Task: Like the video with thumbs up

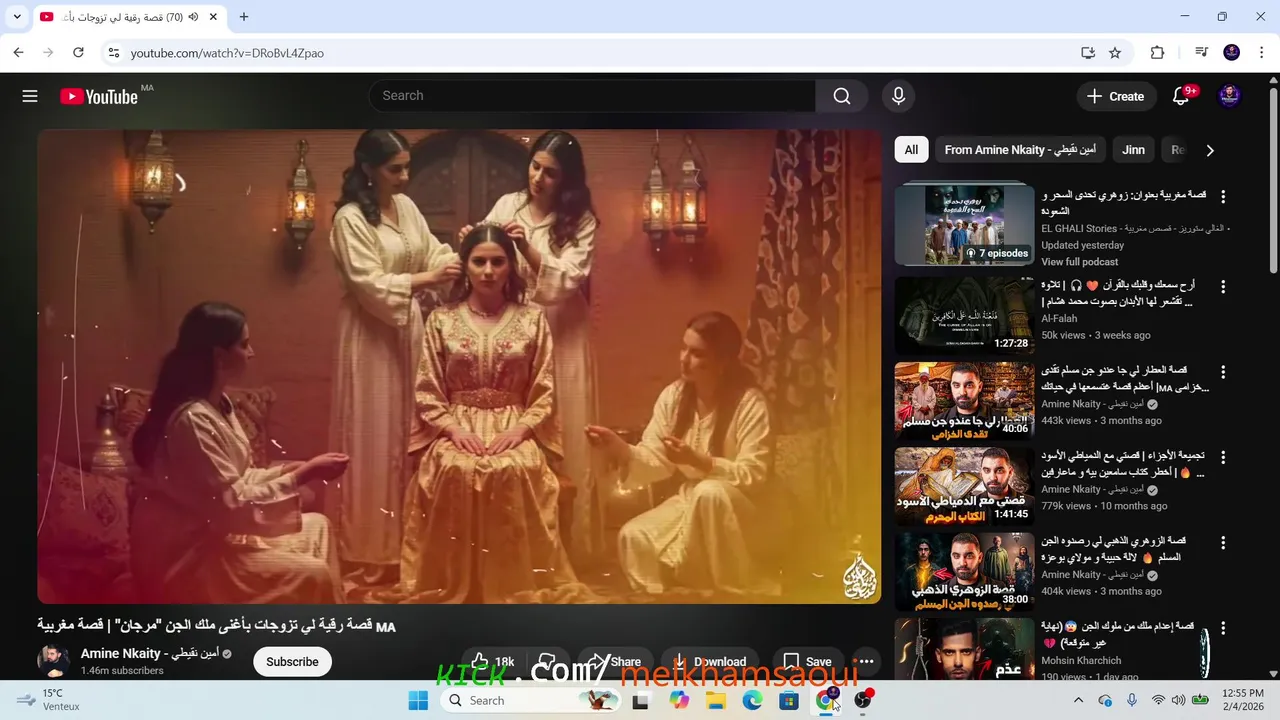Action: tap(492, 661)
